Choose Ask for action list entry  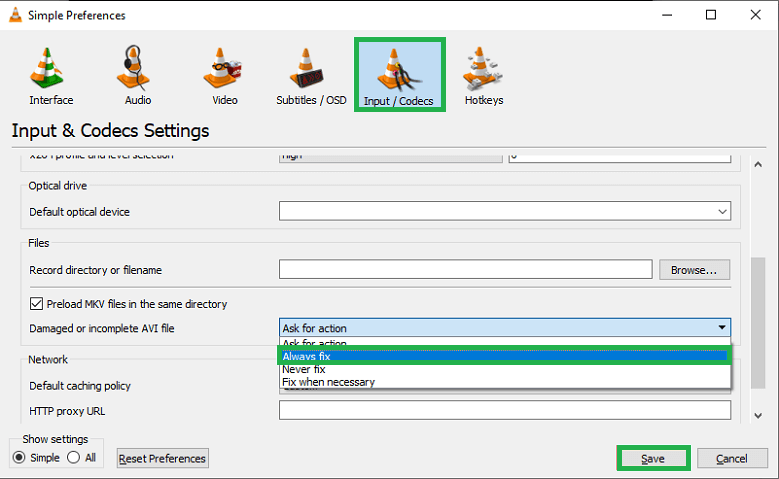click(x=505, y=343)
